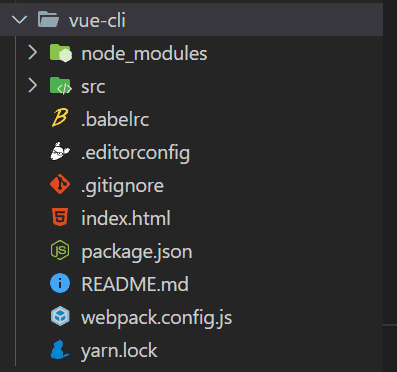
Task: Click the src code folder icon
Action: [x=60, y=86]
